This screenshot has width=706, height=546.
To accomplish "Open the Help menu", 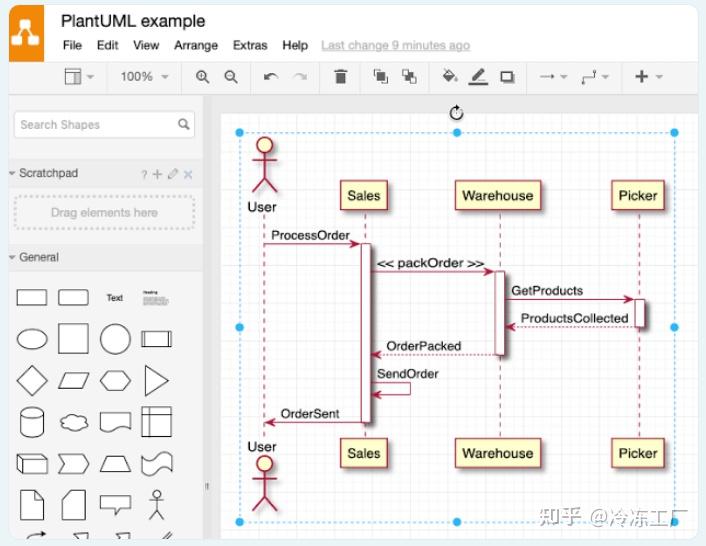I will [x=295, y=45].
